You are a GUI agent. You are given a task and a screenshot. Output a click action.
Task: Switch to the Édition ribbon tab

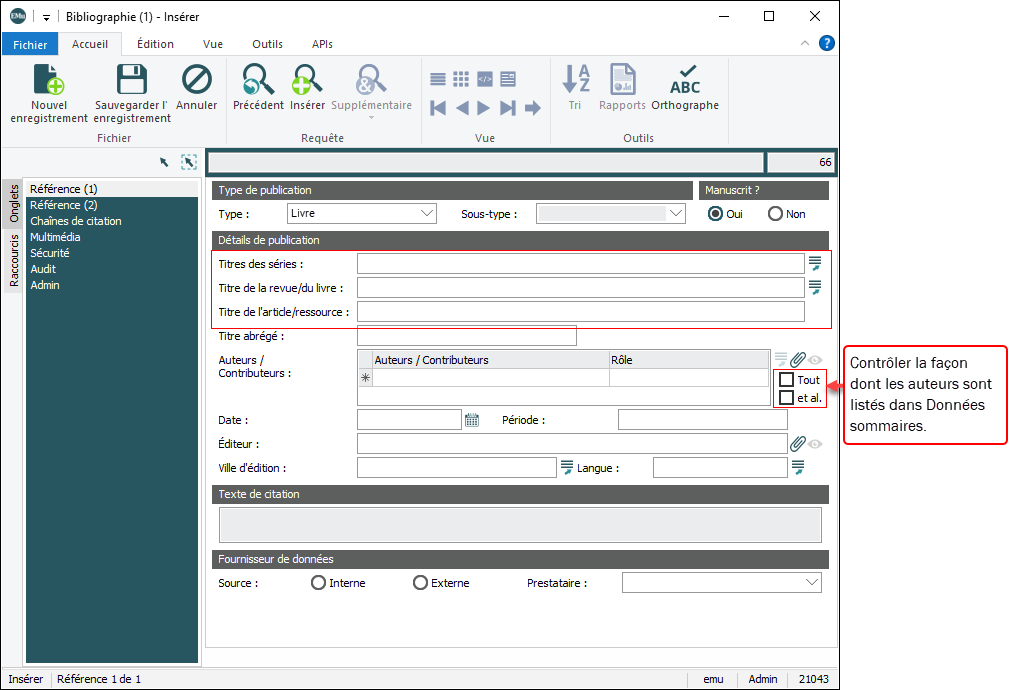click(x=155, y=44)
